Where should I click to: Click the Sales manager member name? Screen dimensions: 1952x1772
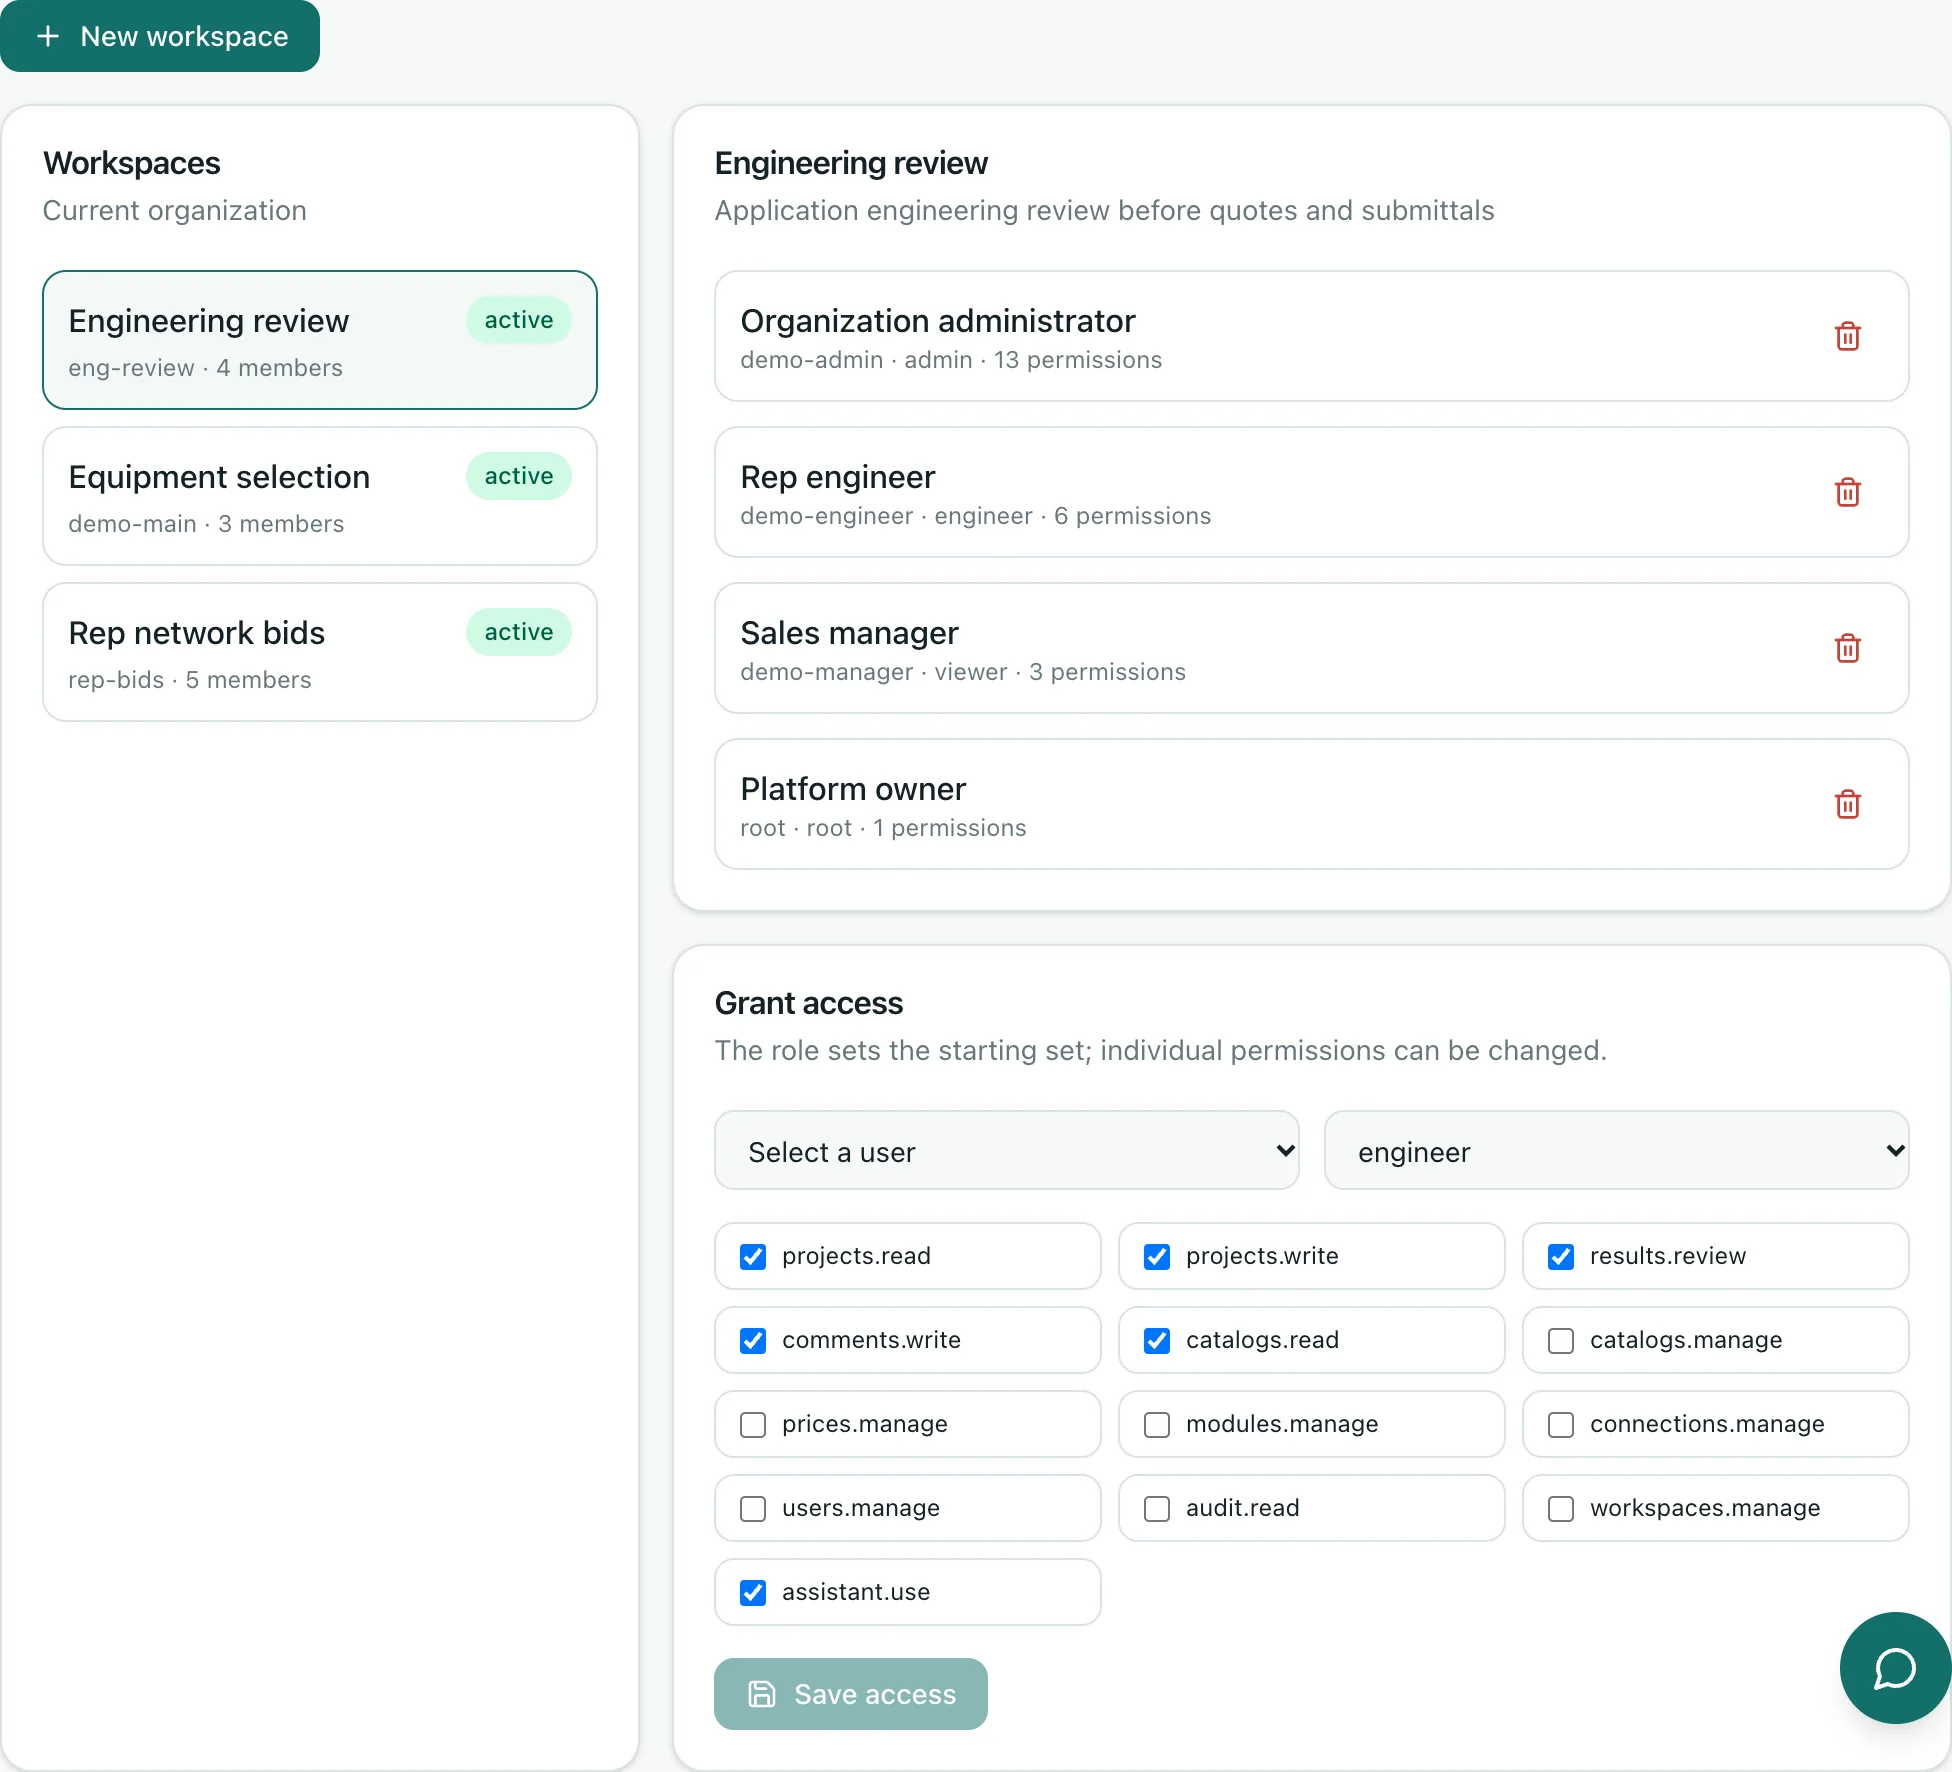tap(849, 633)
